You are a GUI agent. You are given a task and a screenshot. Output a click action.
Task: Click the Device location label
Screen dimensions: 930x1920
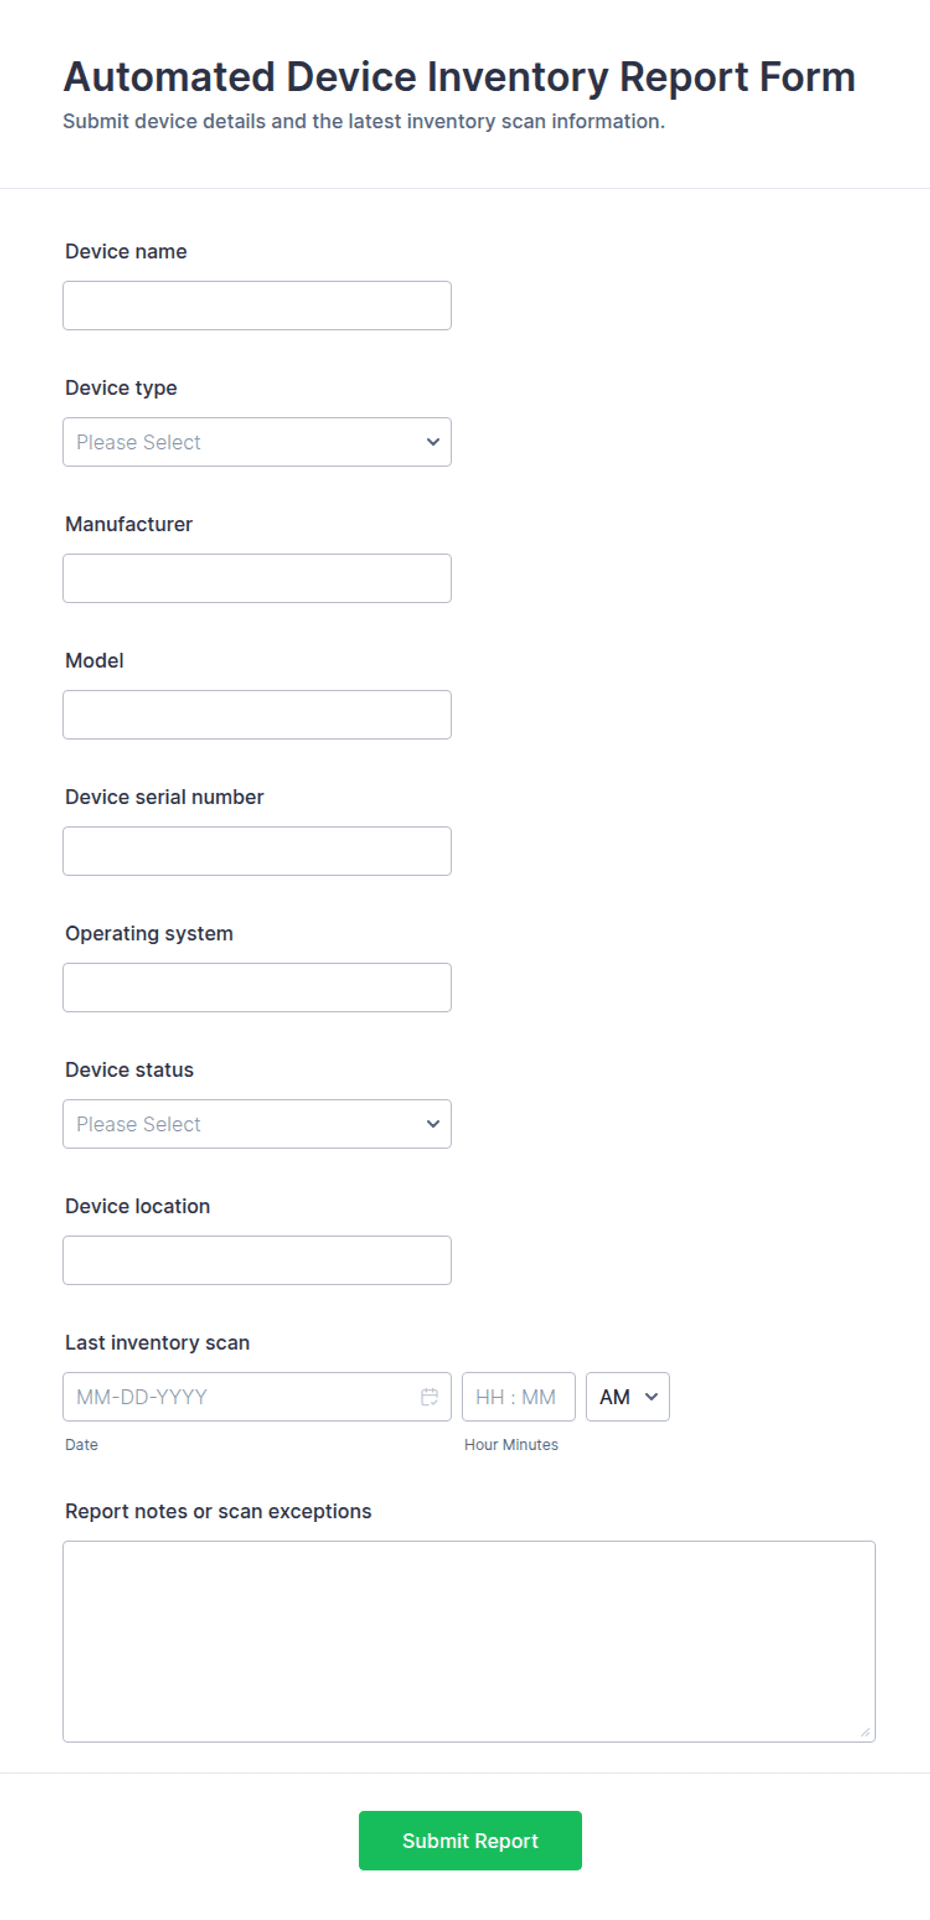(x=138, y=1206)
